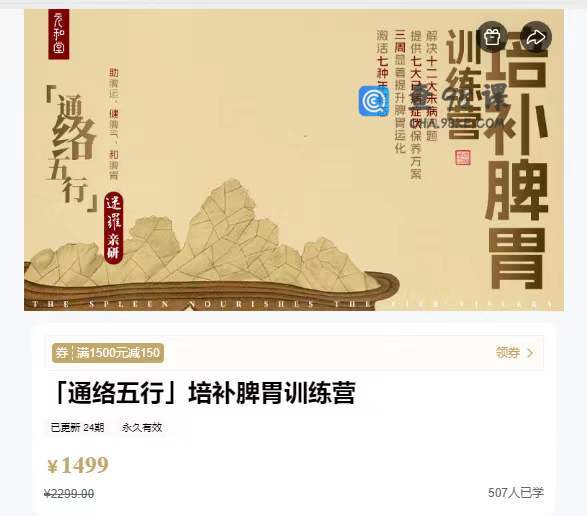Click the red 迷罗亲研 badge
Viewport: 587px width, 516px height.
(113, 228)
